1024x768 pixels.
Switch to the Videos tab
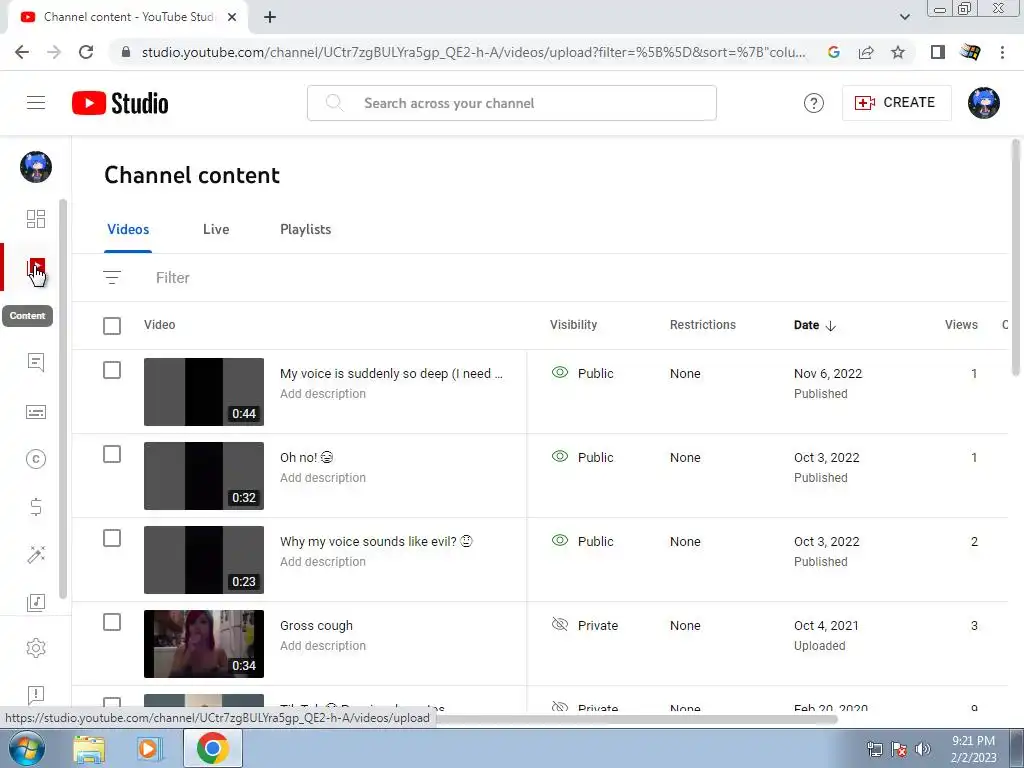click(128, 229)
